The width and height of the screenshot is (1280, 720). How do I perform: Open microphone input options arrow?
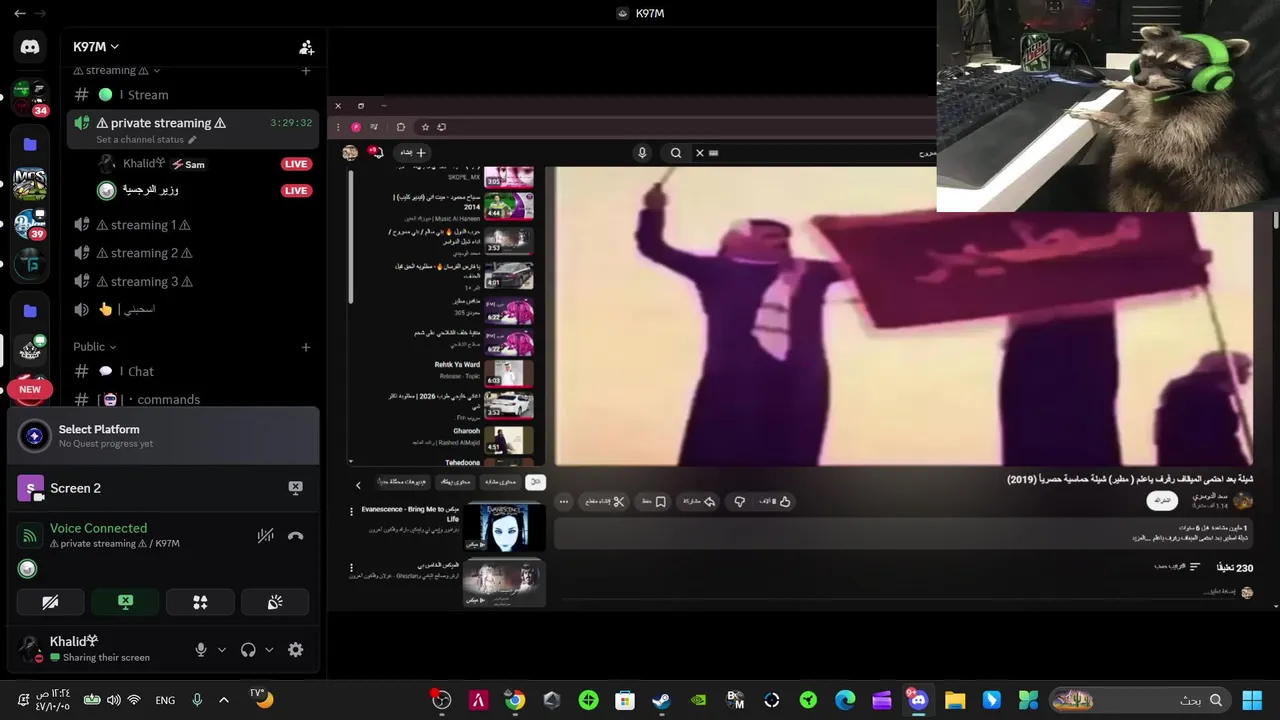pos(222,650)
